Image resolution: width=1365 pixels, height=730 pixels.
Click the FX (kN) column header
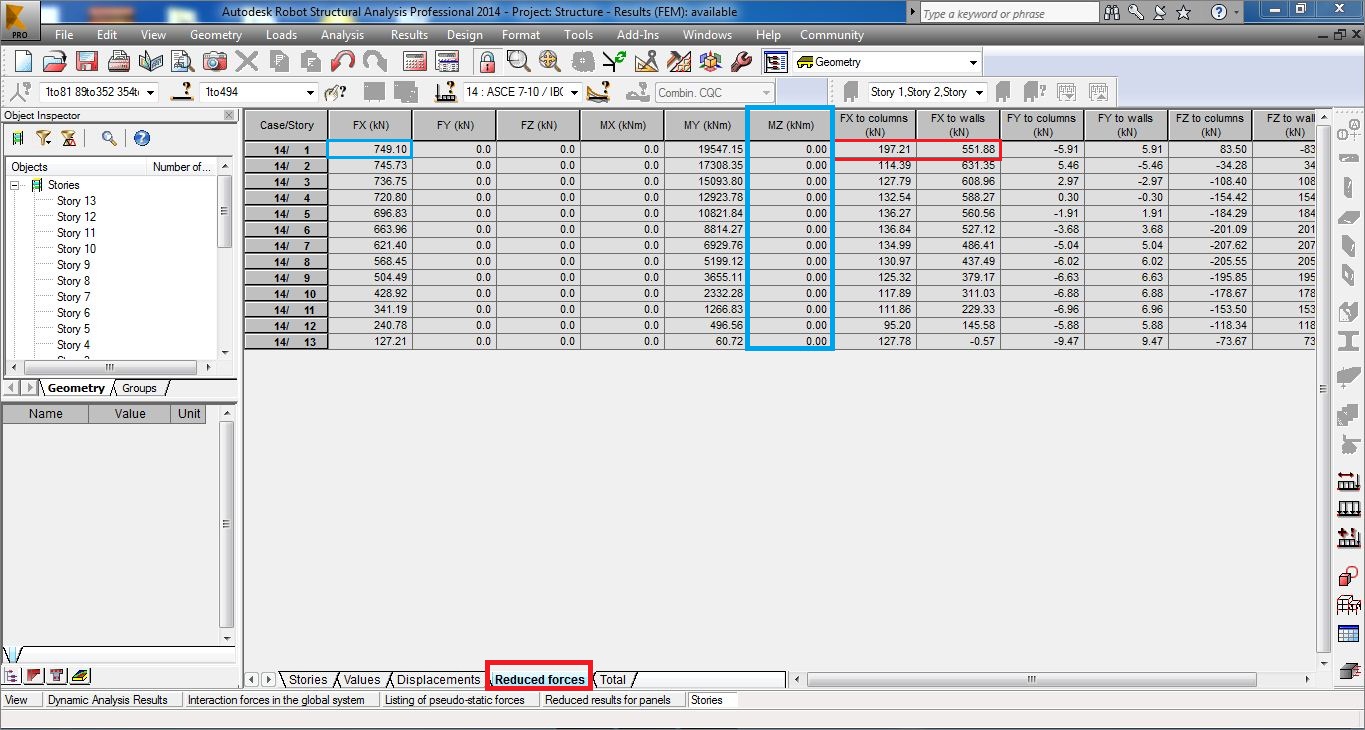pyautogui.click(x=370, y=125)
